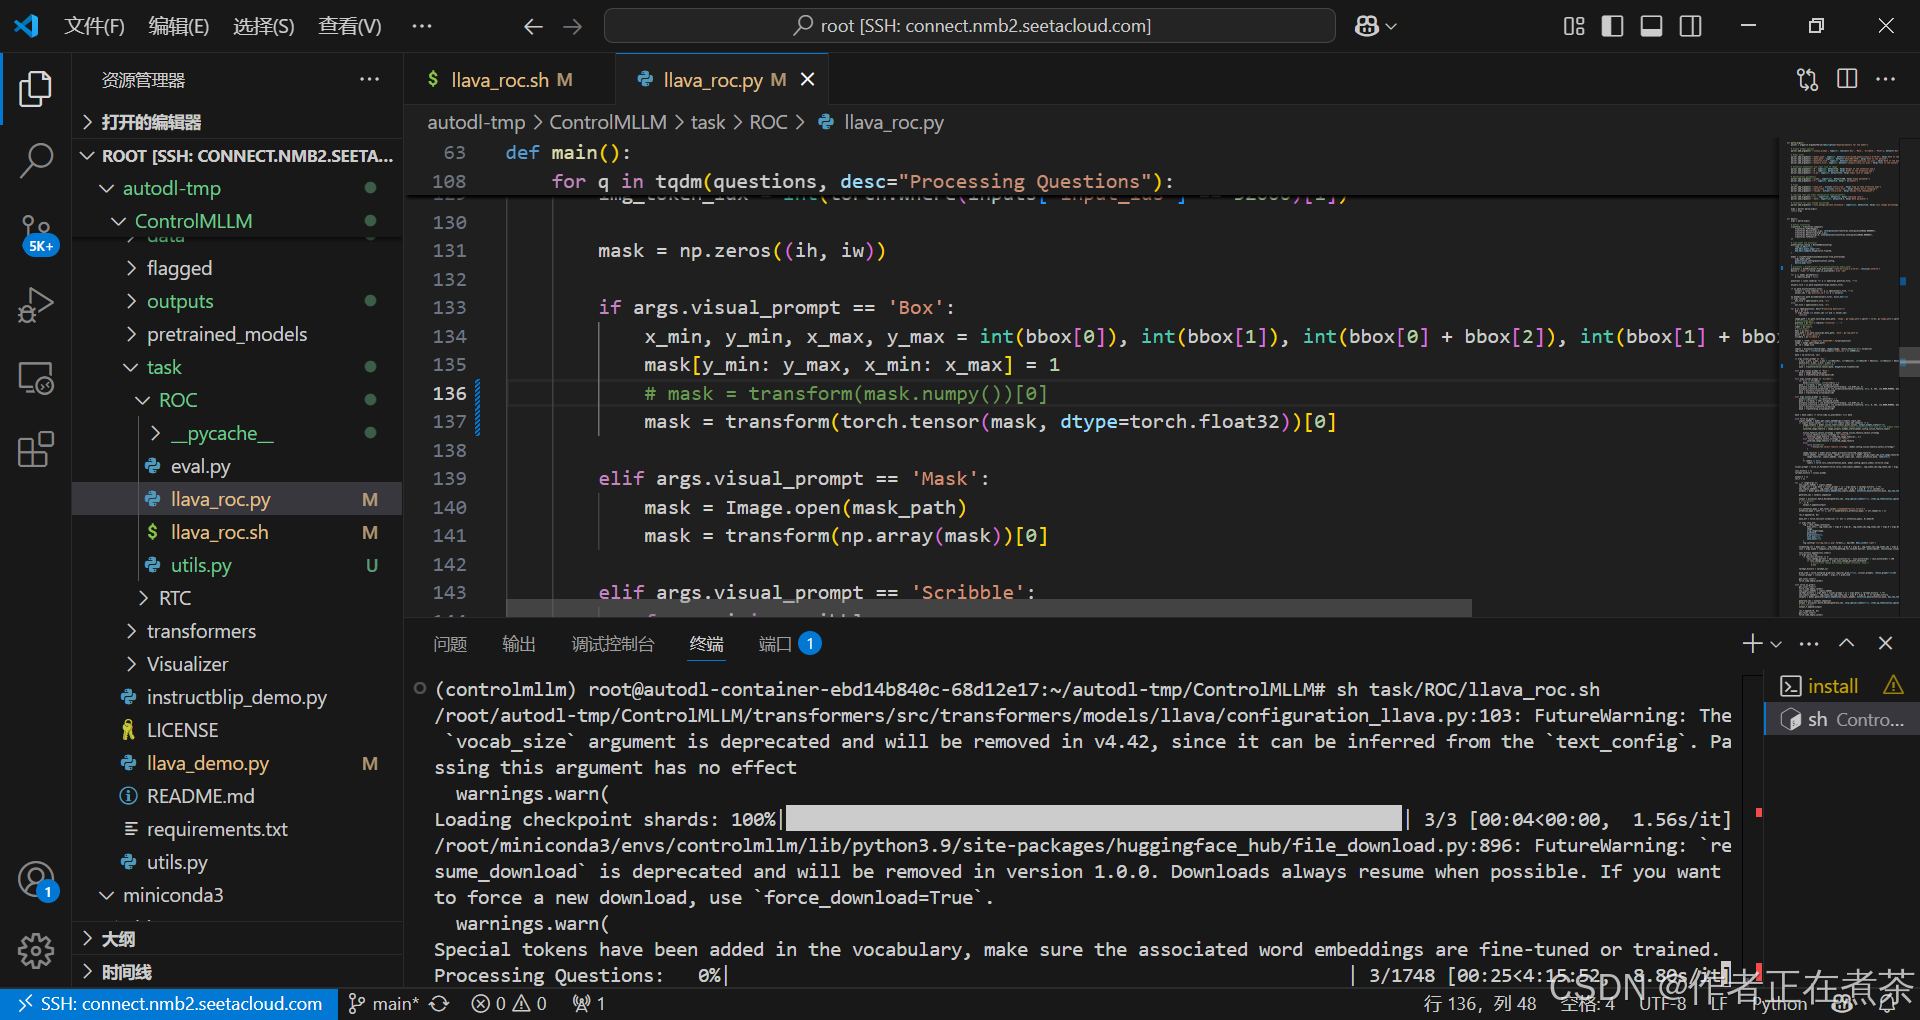
Task: Open Run and Debug view
Action: tap(36, 306)
